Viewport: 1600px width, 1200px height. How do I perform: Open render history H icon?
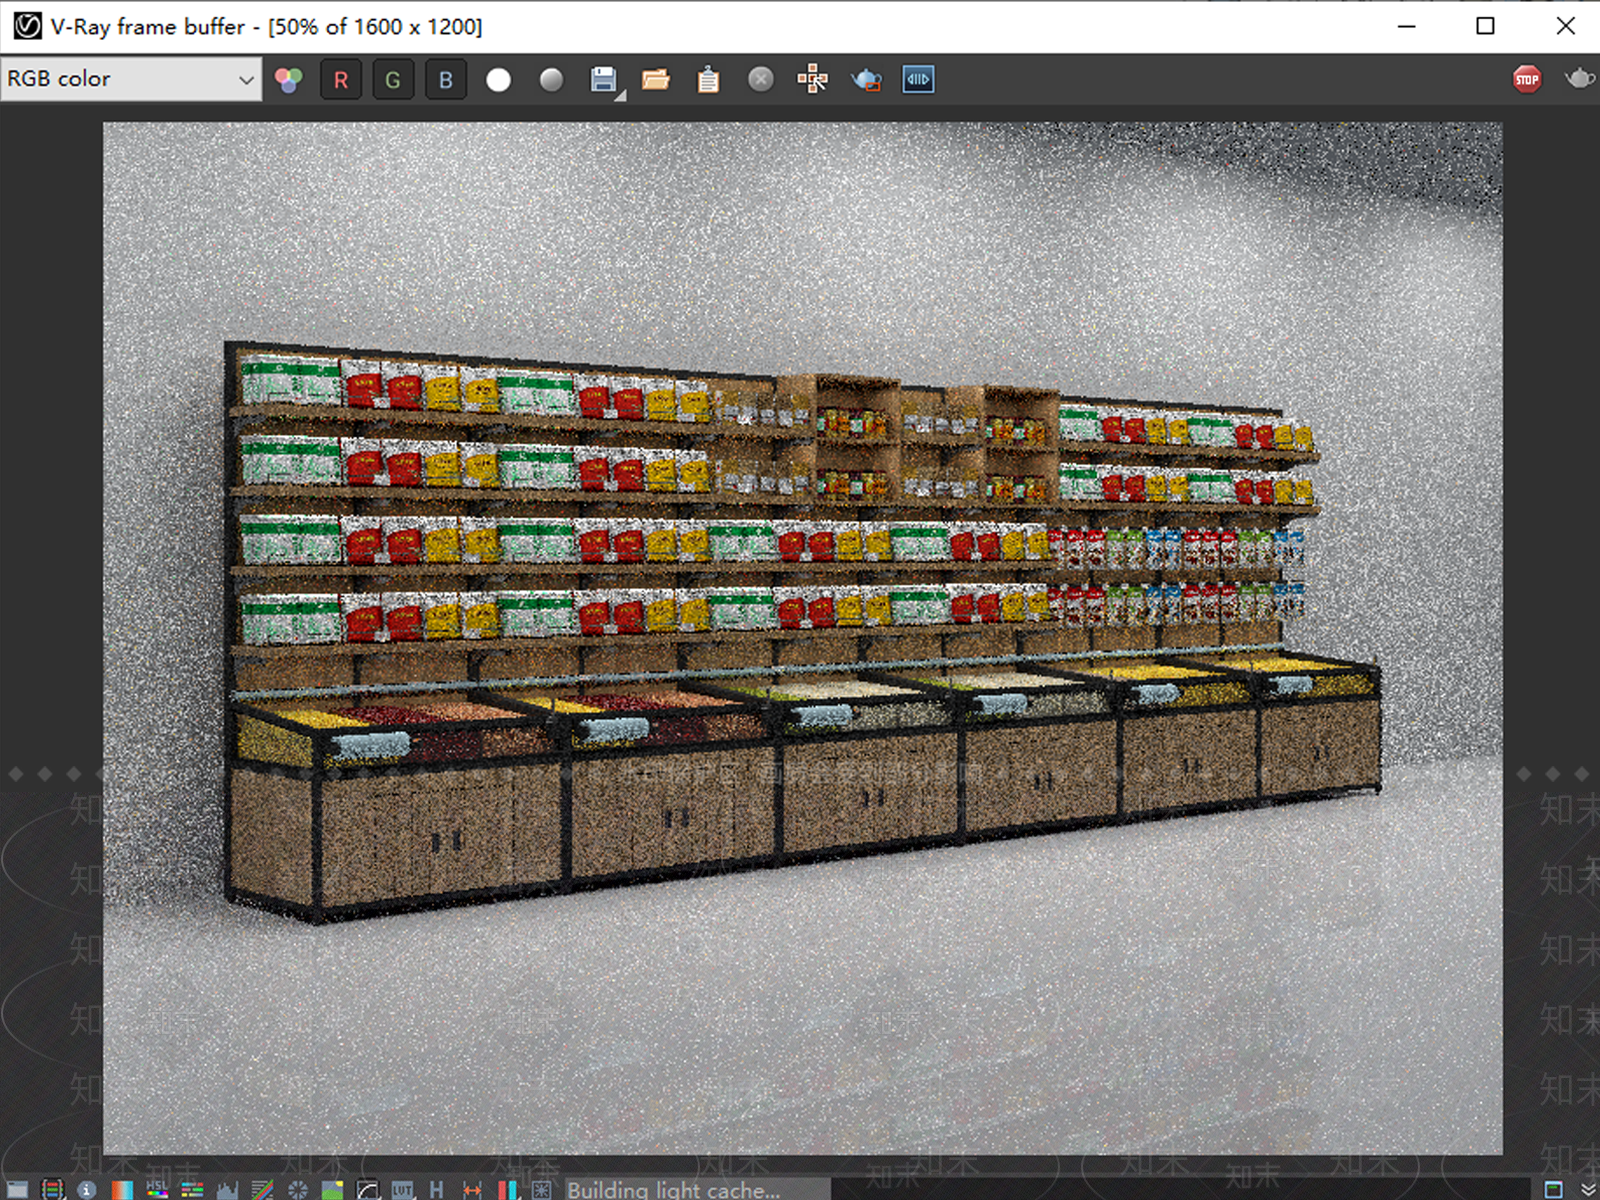[x=436, y=1189]
